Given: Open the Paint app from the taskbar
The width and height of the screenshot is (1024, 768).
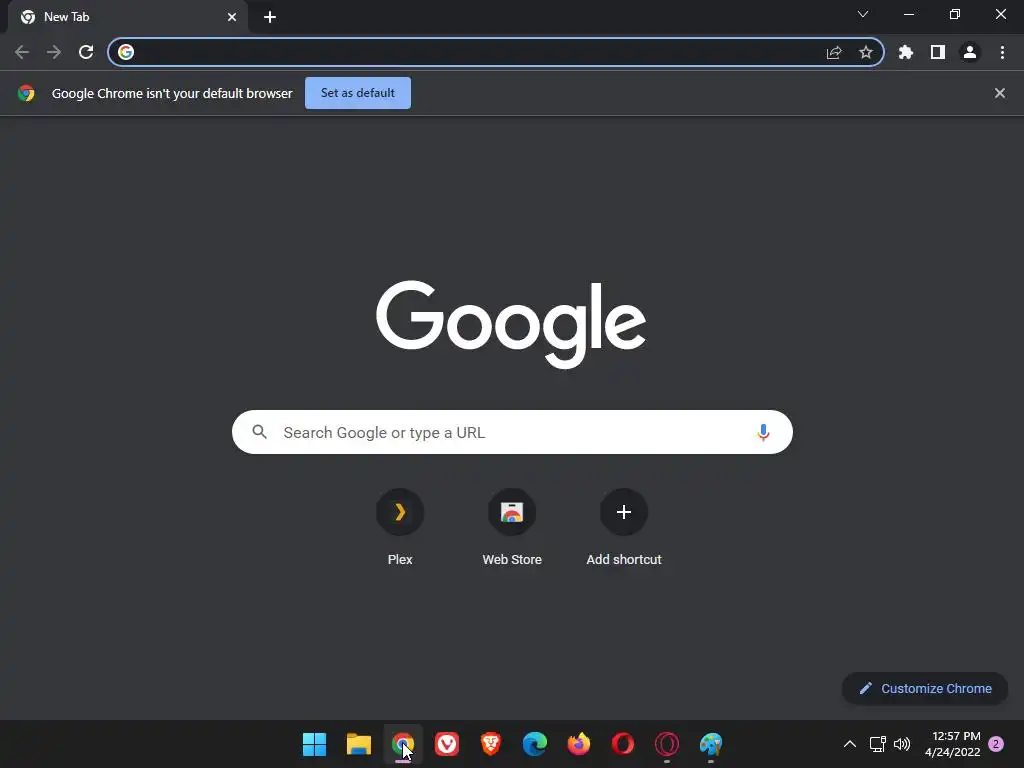Looking at the screenshot, I should (711, 744).
